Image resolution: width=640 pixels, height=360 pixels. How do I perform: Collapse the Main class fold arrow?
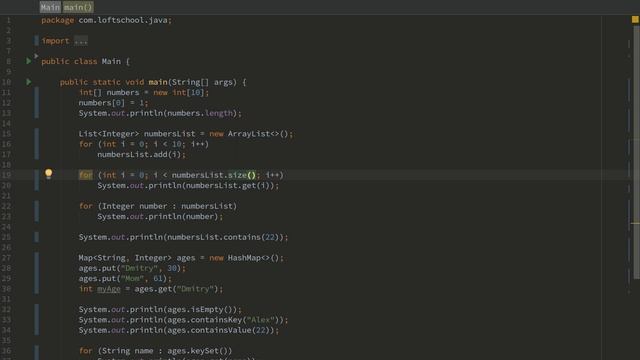click(36, 56)
